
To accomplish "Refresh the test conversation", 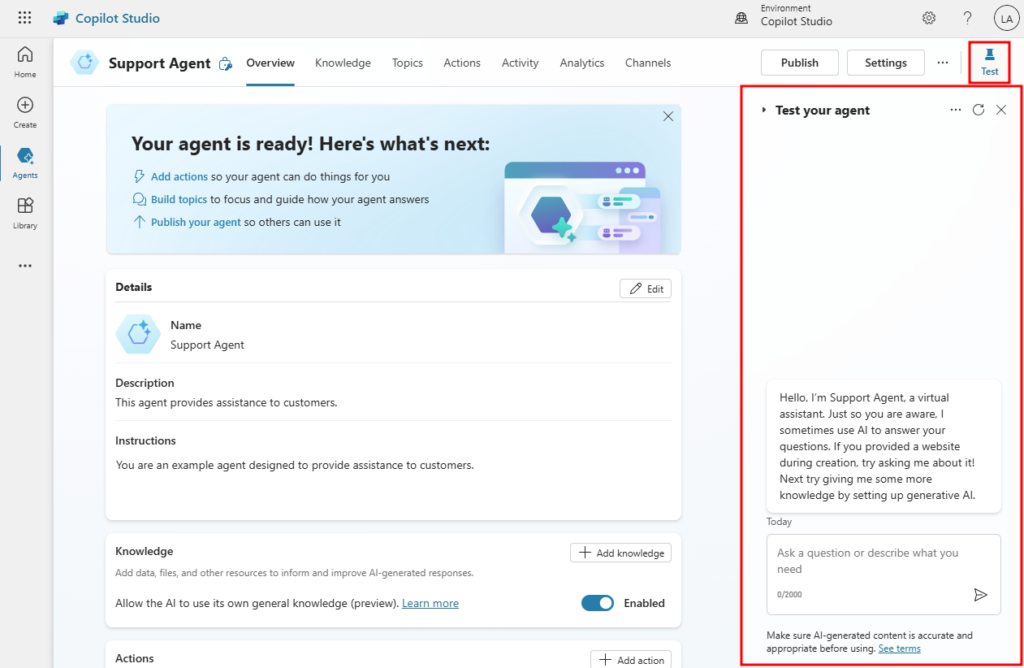I will (978, 110).
